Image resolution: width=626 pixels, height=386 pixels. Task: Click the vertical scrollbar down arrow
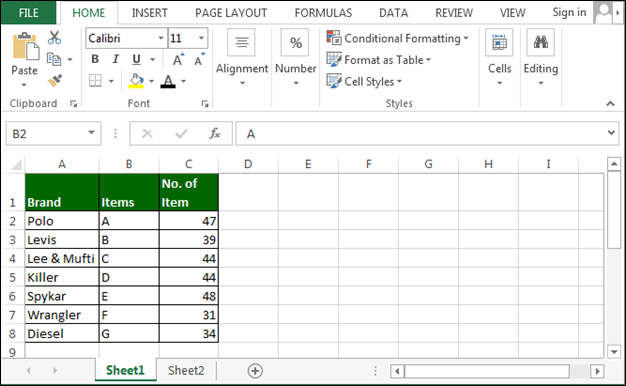pos(613,352)
